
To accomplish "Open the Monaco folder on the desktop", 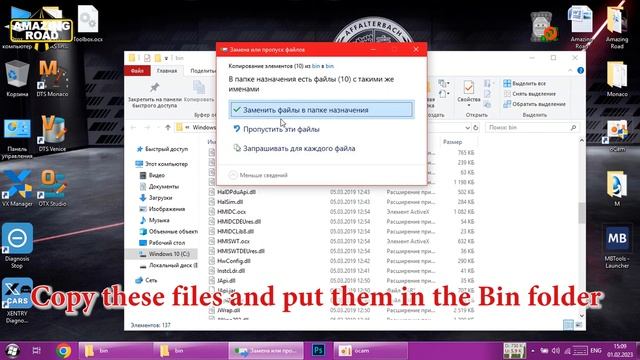I will [617, 78].
